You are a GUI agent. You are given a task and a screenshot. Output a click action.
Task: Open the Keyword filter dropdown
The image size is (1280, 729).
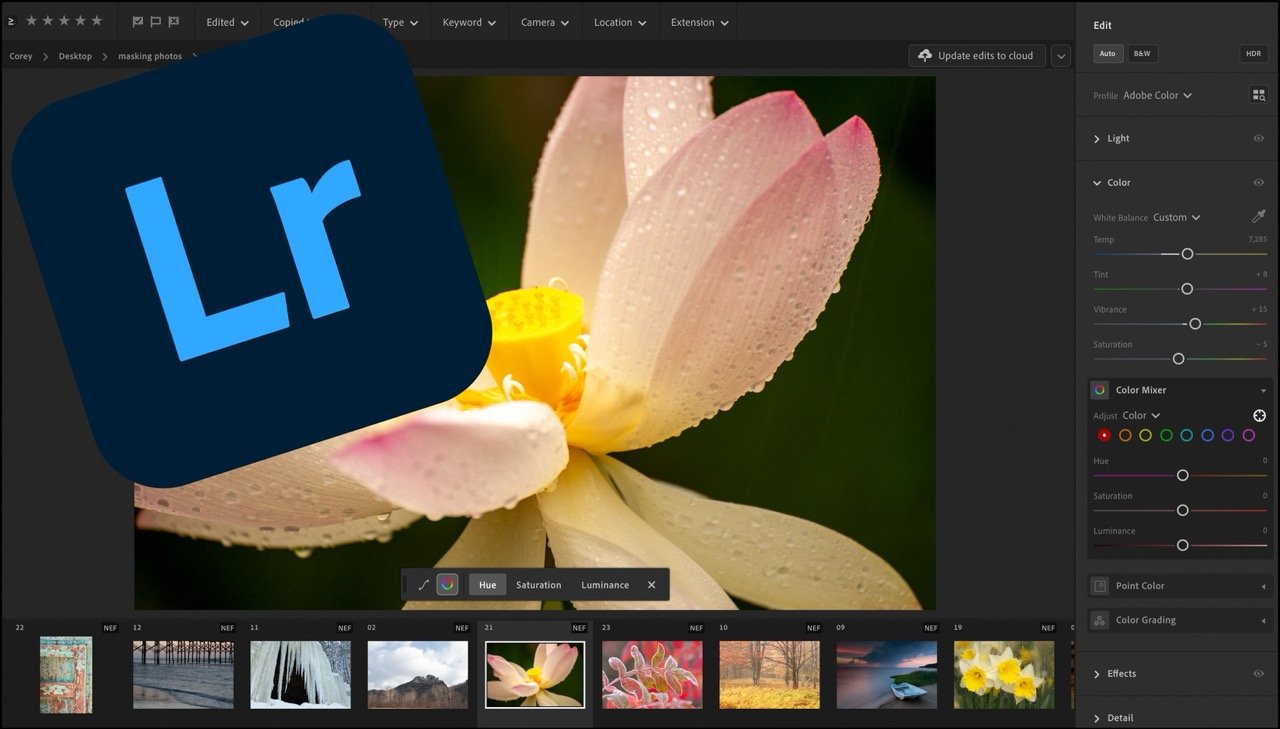(x=469, y=22)
